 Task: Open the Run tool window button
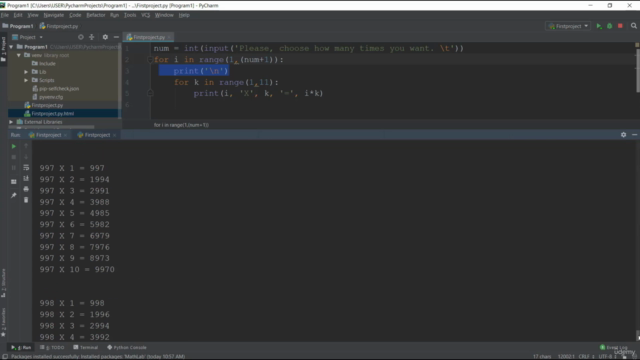tap(21, 347)
